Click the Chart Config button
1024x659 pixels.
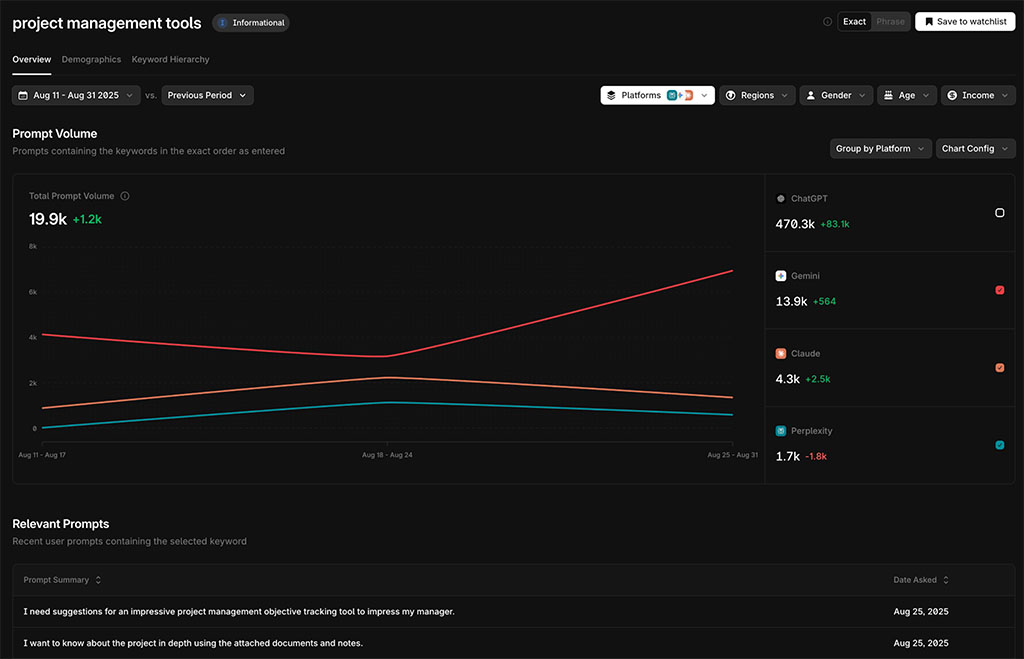(x=975, y=148)
